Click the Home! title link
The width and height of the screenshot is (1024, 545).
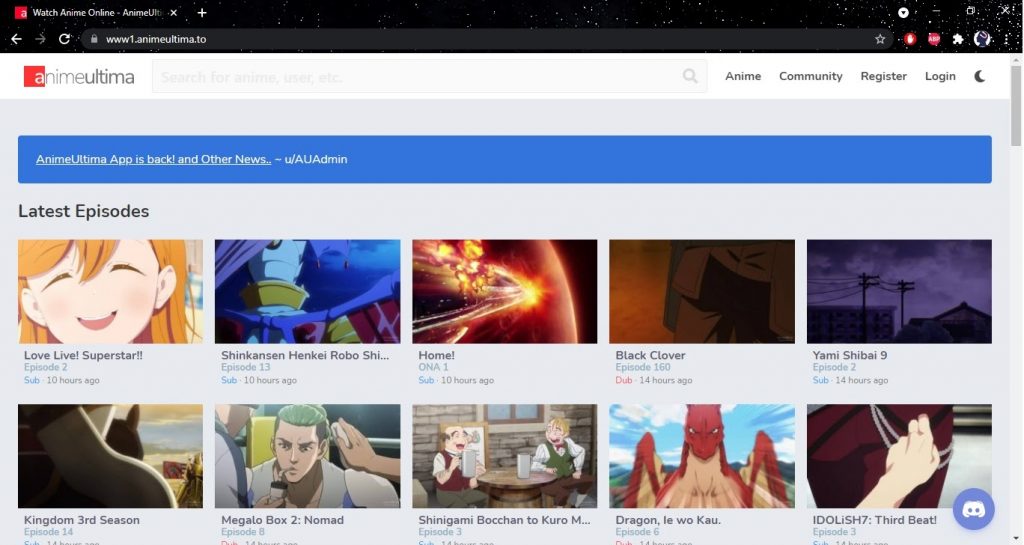(436, 355)
